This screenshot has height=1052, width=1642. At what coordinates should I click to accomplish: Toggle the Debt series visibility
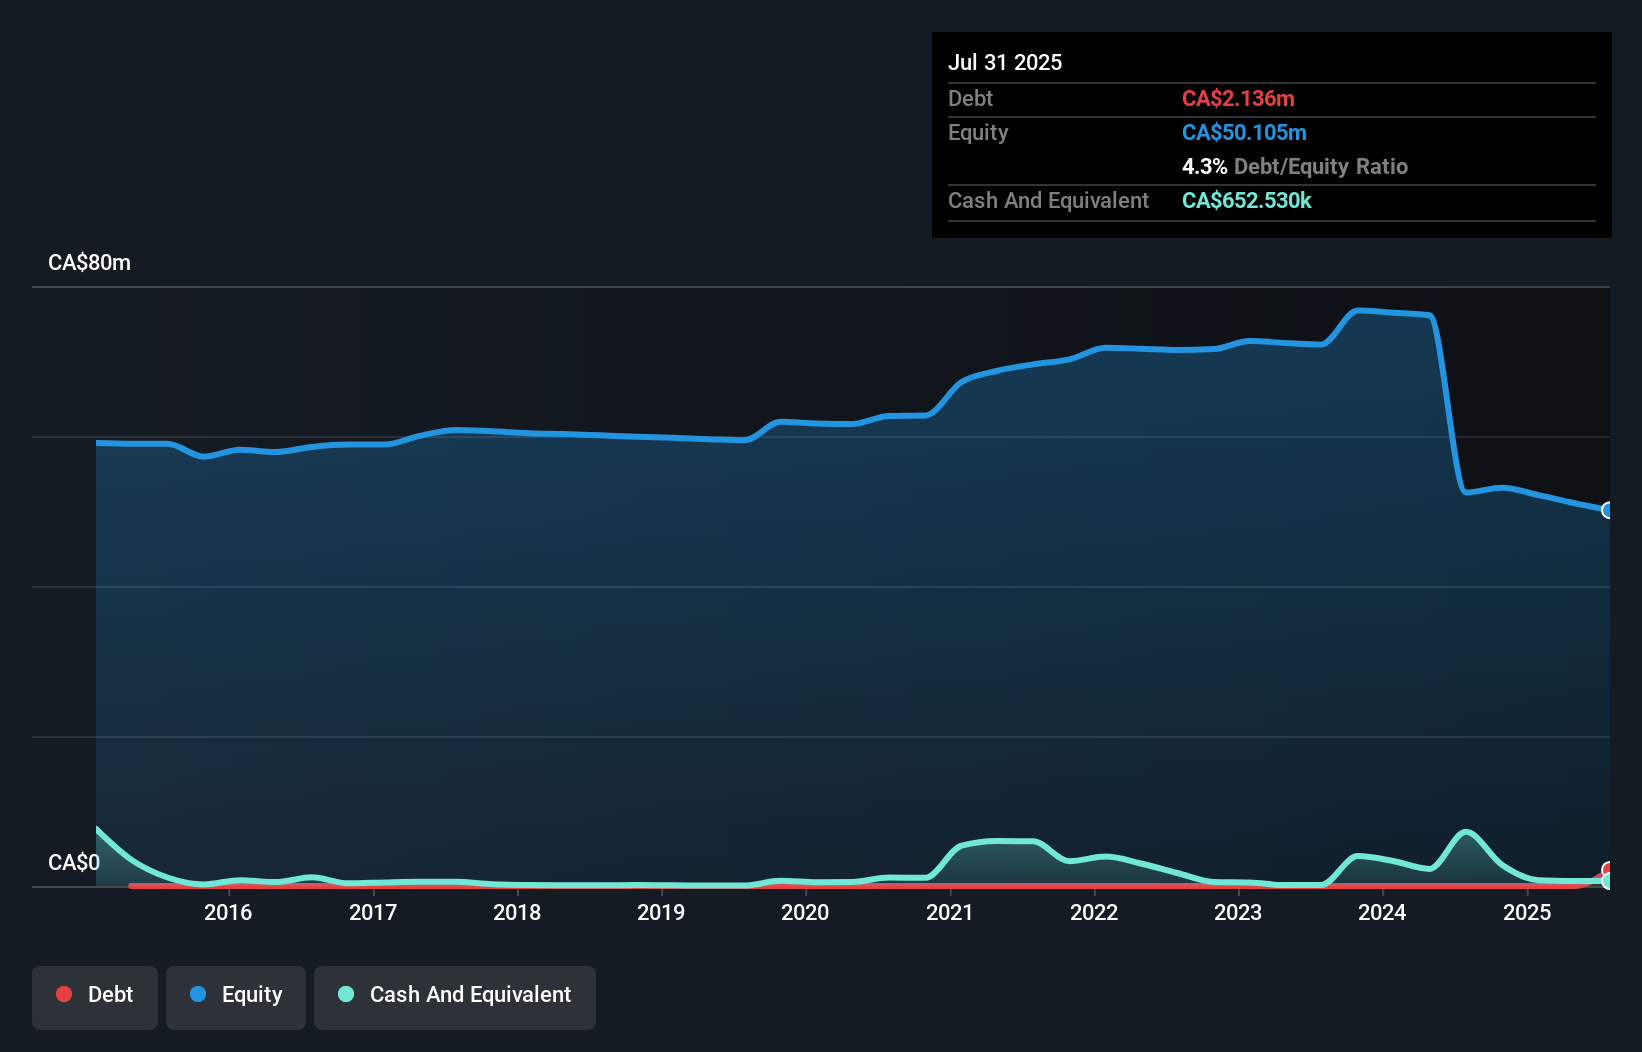95,994
